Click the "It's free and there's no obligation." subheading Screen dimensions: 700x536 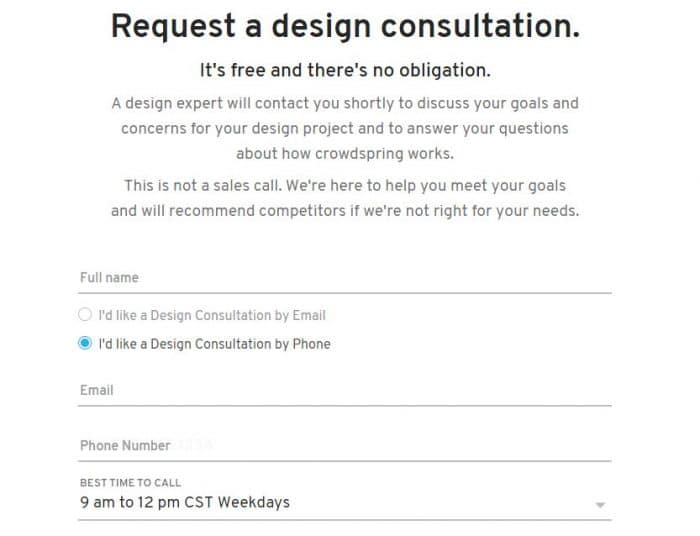(x=345, y=71)
